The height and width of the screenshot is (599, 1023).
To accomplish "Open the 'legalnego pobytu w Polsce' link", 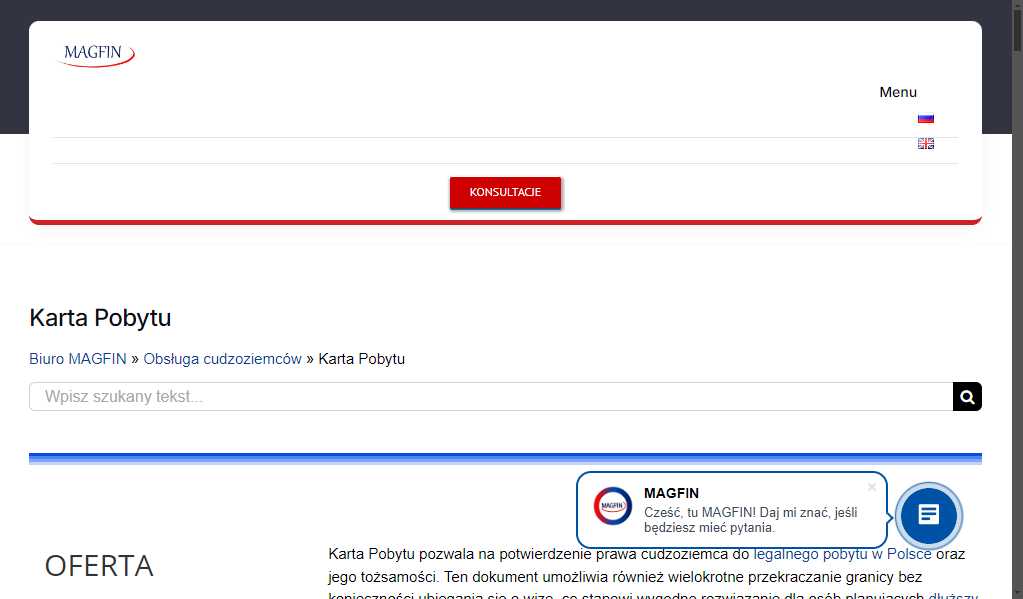I will pyautogui.click(x=842, y=554).
